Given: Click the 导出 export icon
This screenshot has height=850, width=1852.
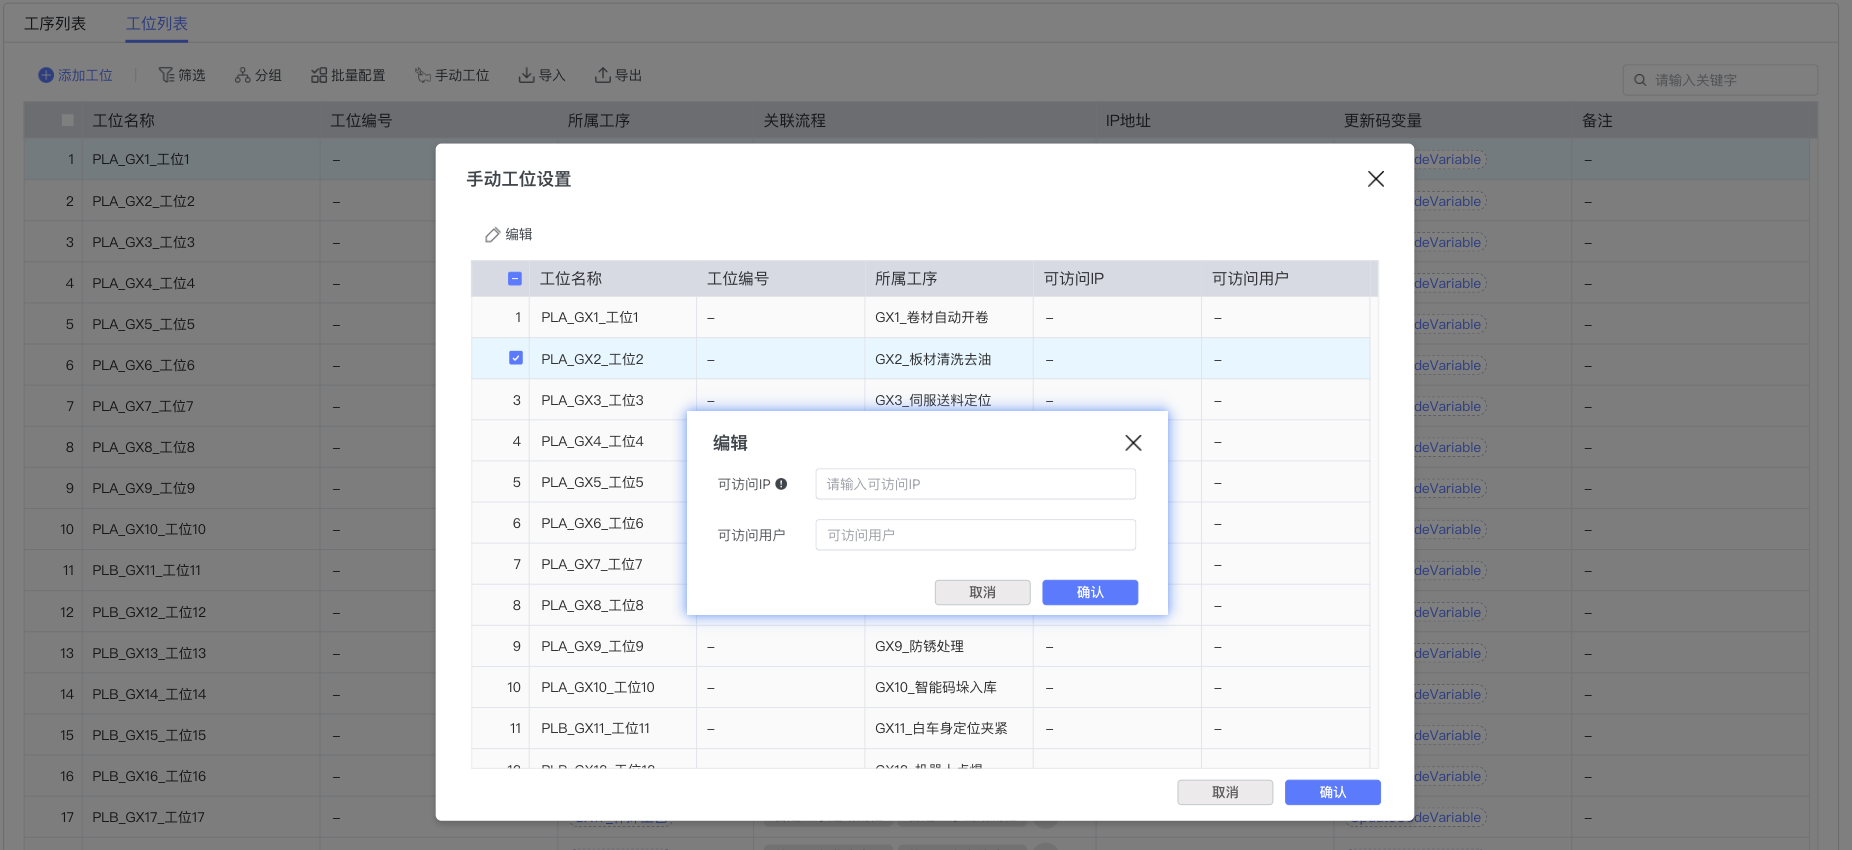Looking at the screenshot, I should point(603,75).
